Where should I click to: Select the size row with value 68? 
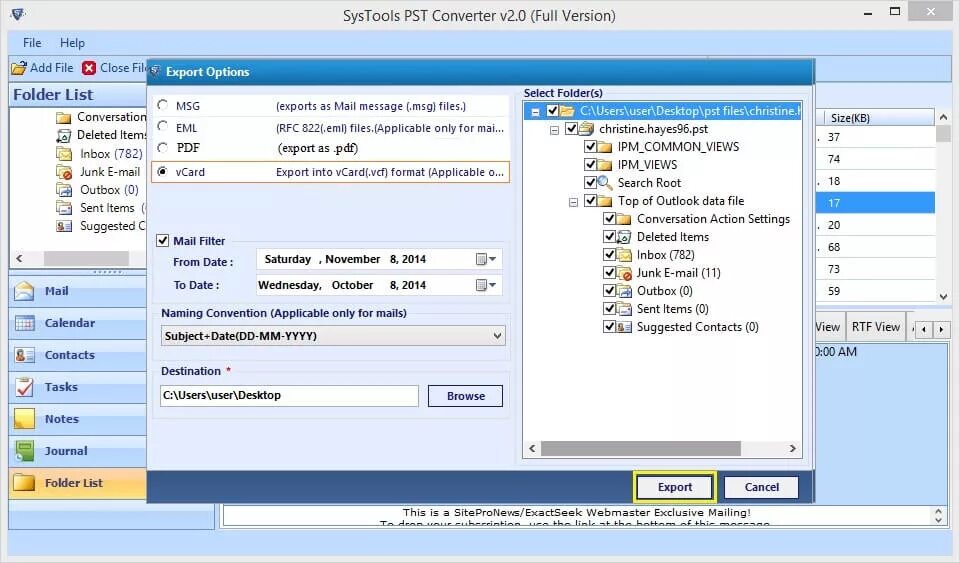click(x=875, y=247)
